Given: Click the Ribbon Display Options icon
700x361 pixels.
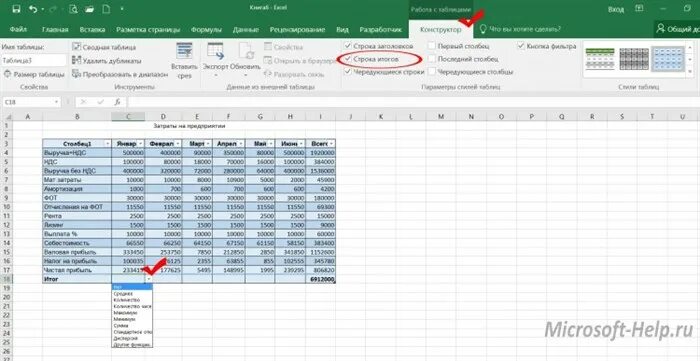Looking at the screenshot, I should pyautogui.click(x=640, y=8).
